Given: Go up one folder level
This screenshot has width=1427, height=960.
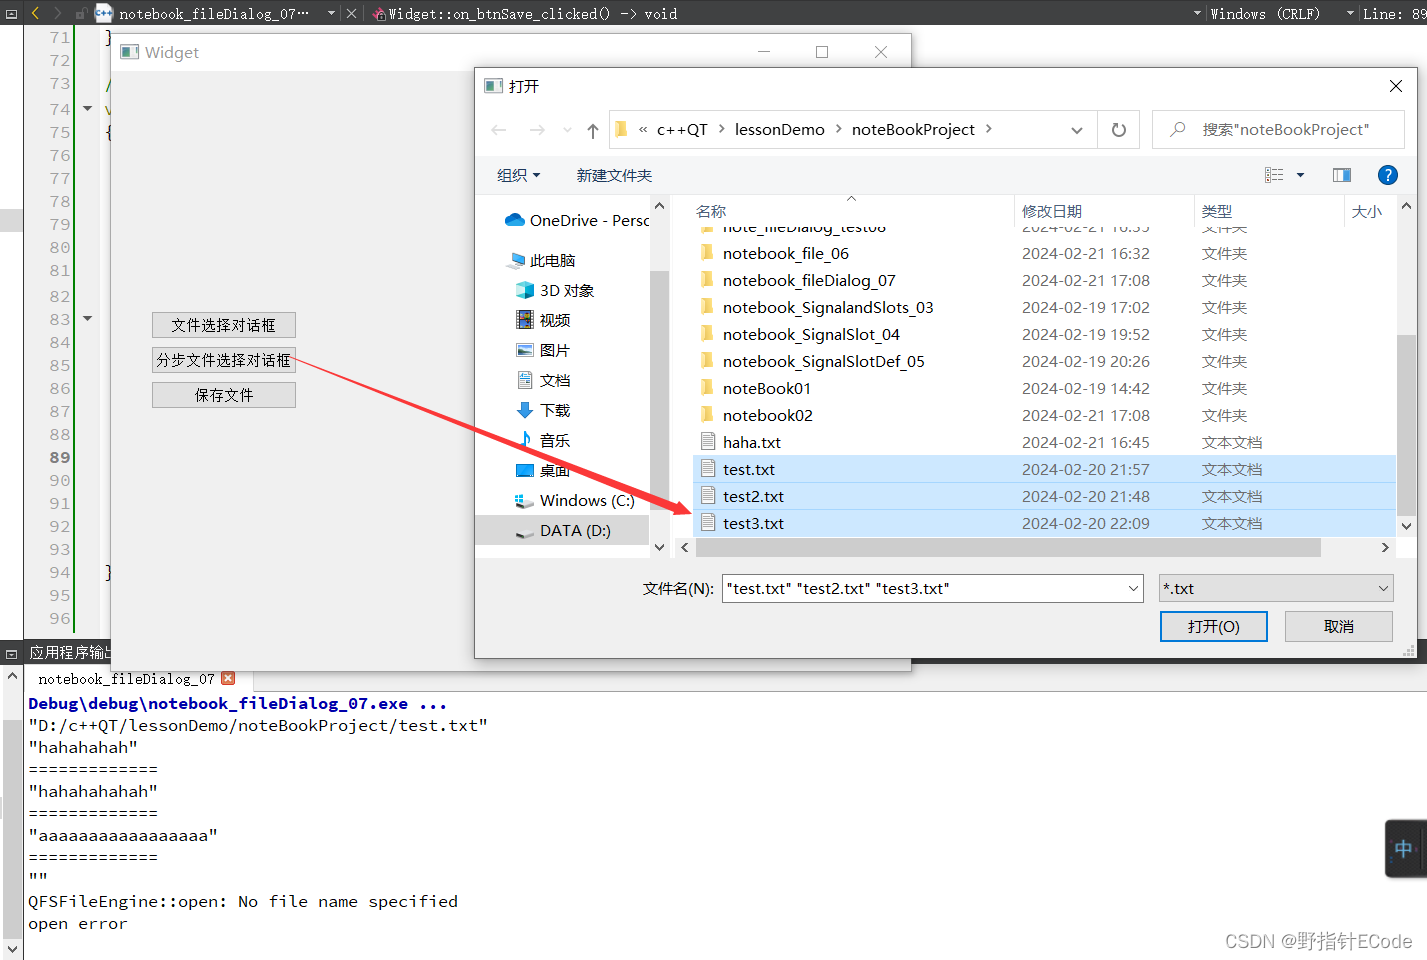Looking at the screenshot, I should click(x=593, y=130).
